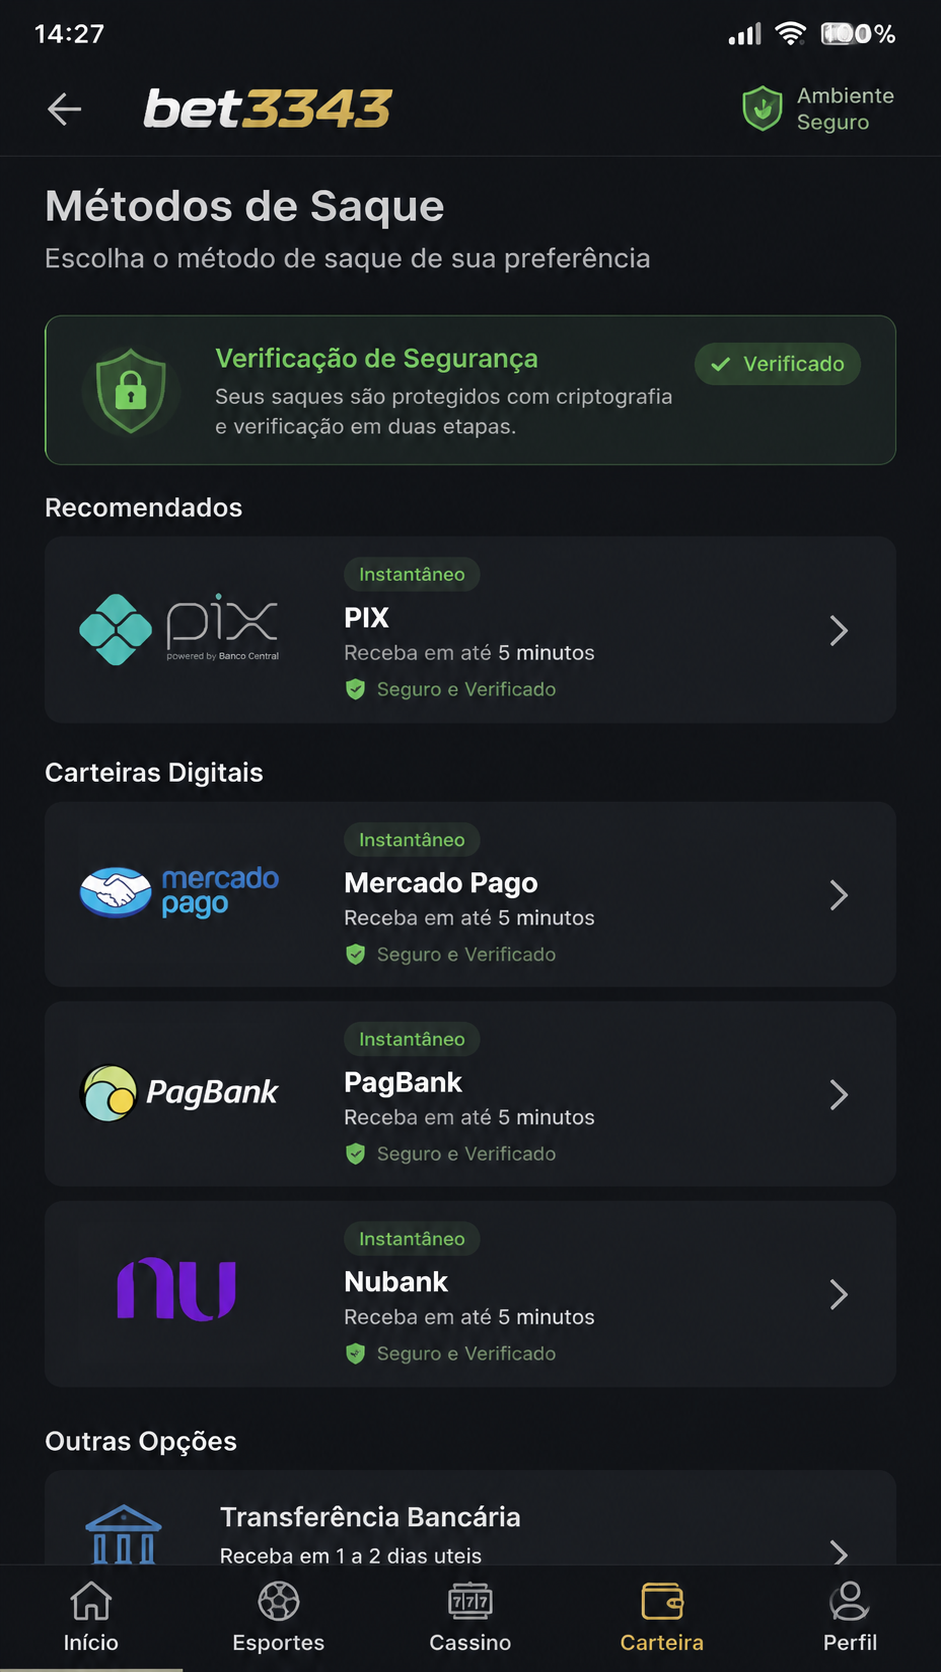The image size is (941, 1672).
Task: Open Mercado Pago via chevron arrow
Action: point(839,895)
